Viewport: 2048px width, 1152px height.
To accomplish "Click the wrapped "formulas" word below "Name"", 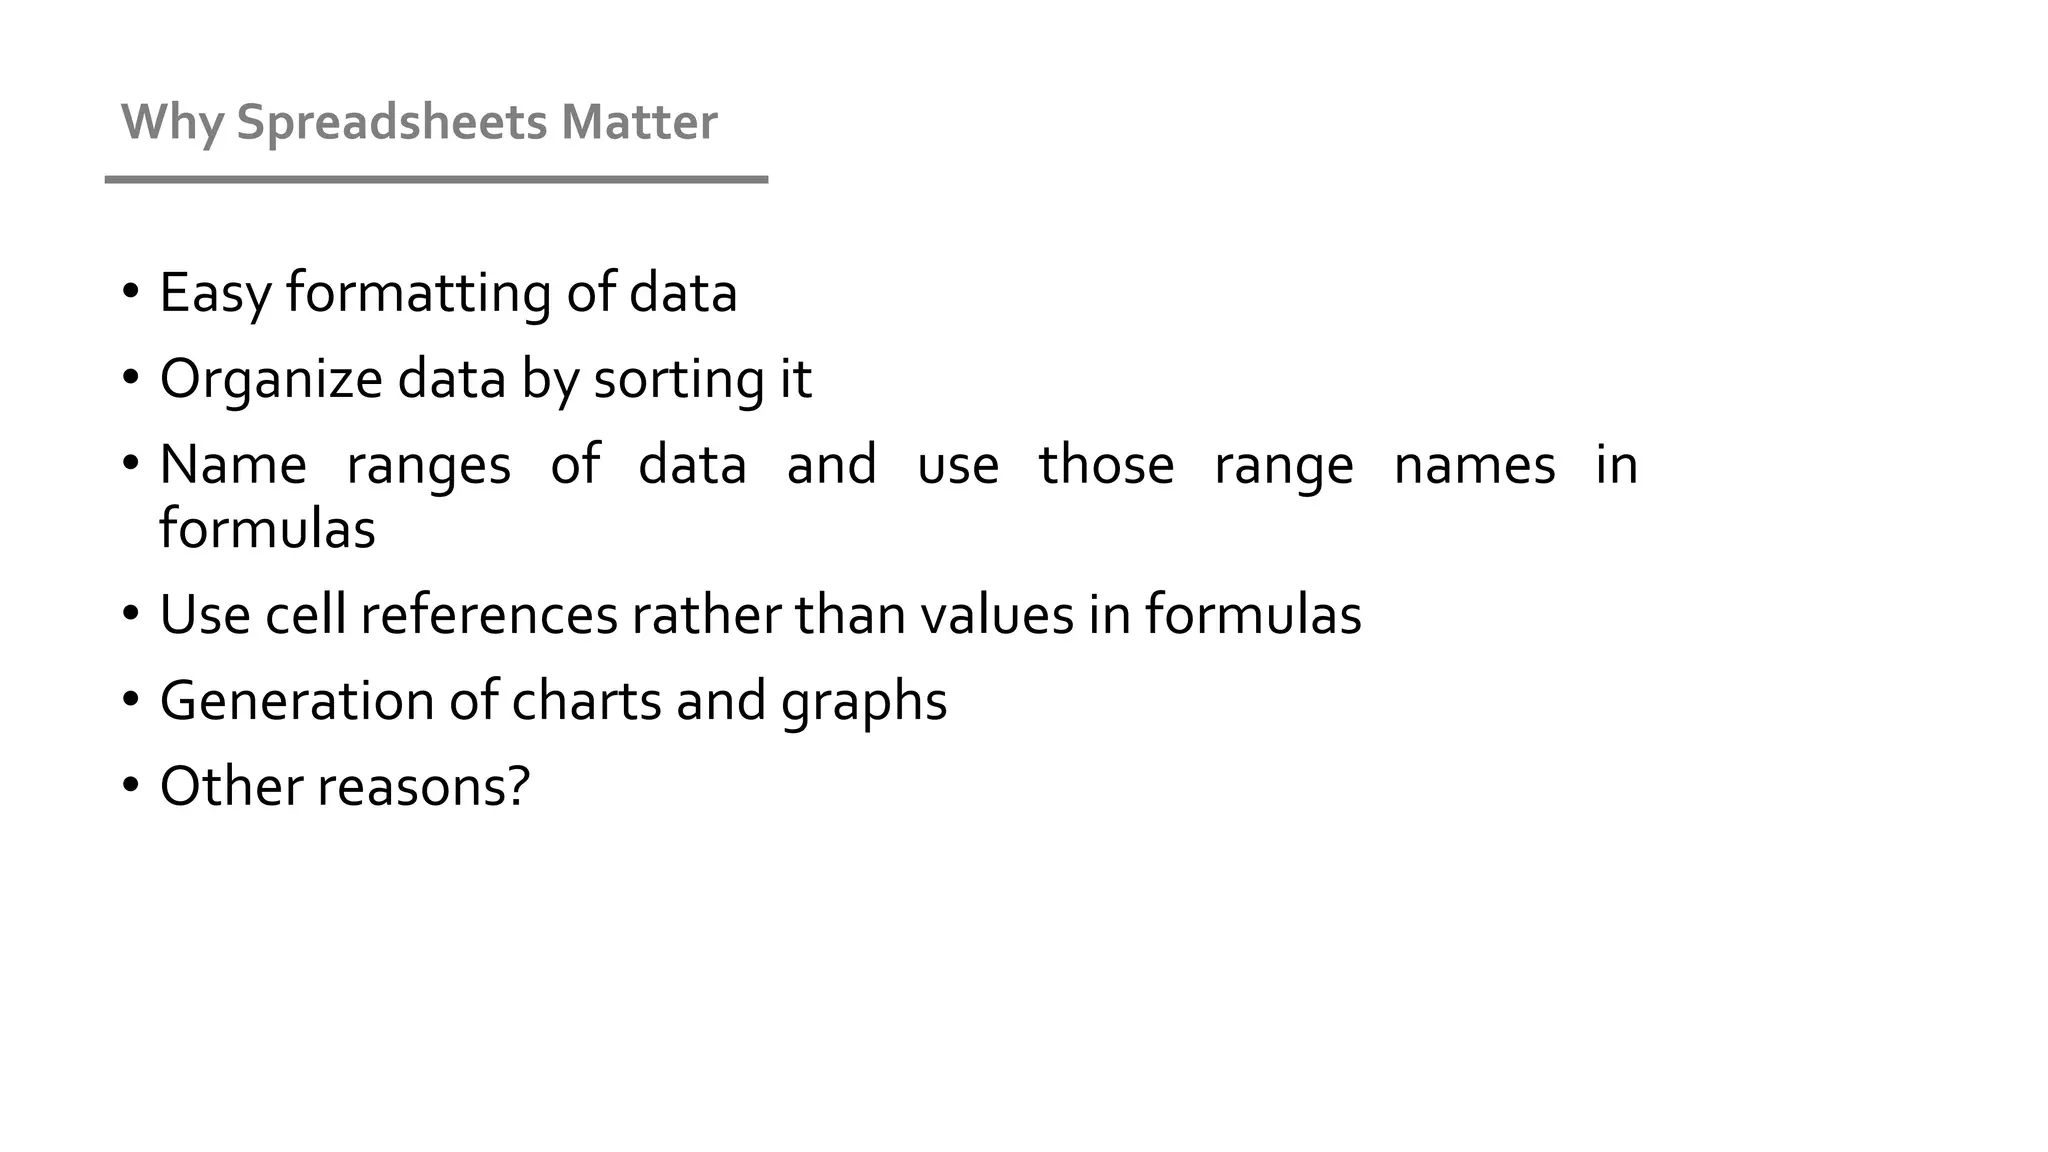I will click(267, 529).
